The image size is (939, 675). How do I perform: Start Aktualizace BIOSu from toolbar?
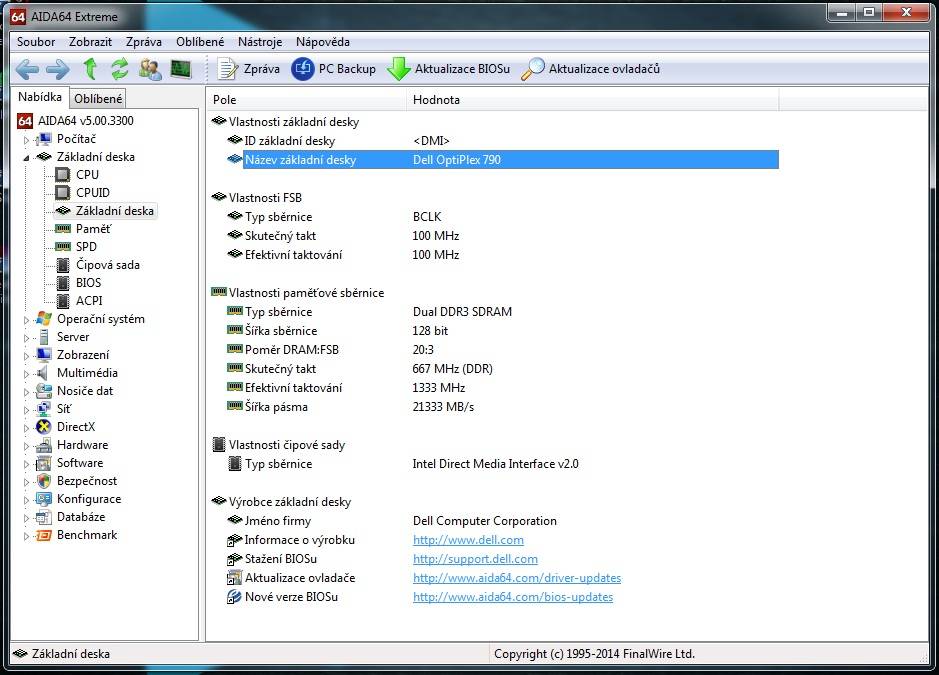coord(449,69)
